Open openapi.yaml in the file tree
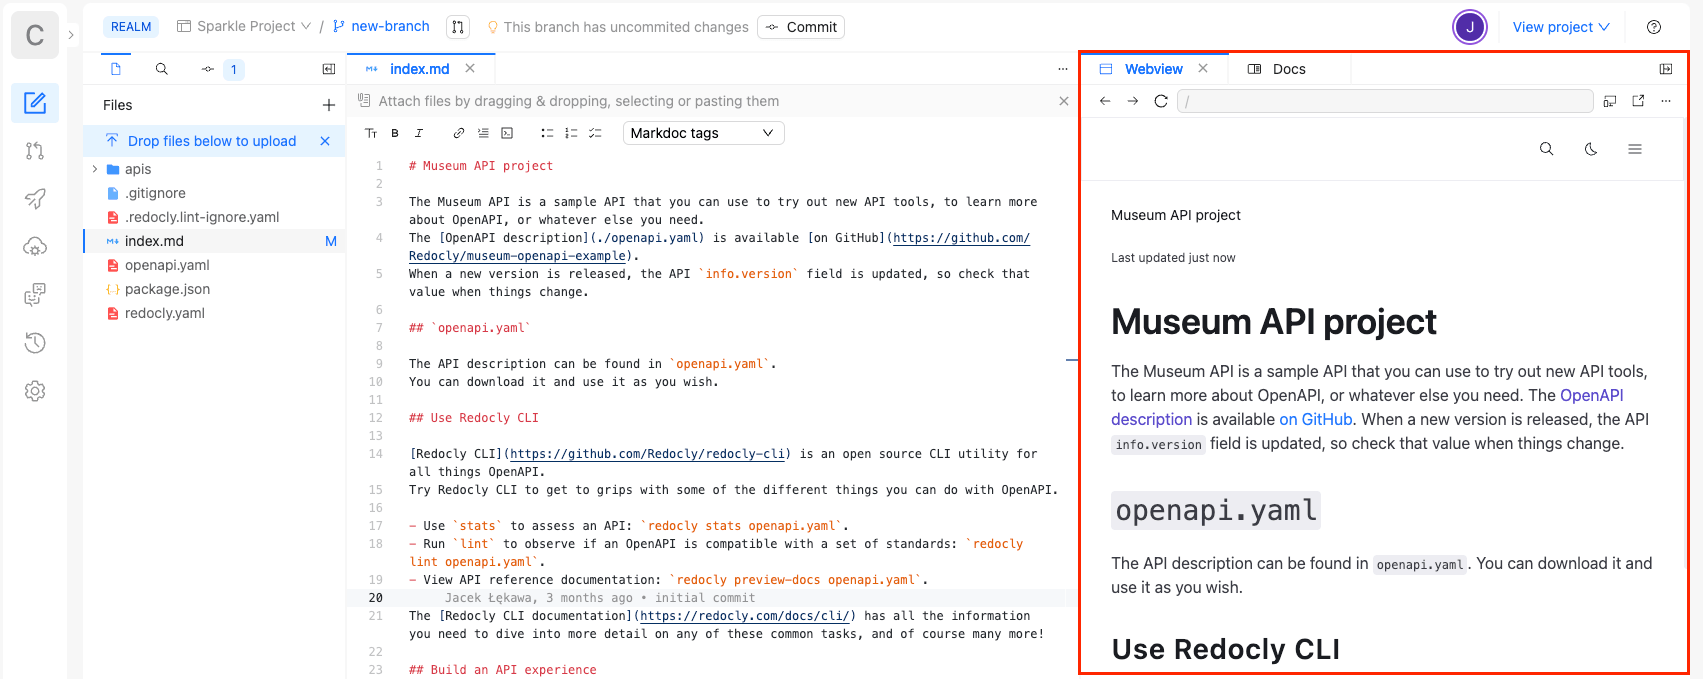Screen dimensions: 1703x679 [x=167, y=265]
